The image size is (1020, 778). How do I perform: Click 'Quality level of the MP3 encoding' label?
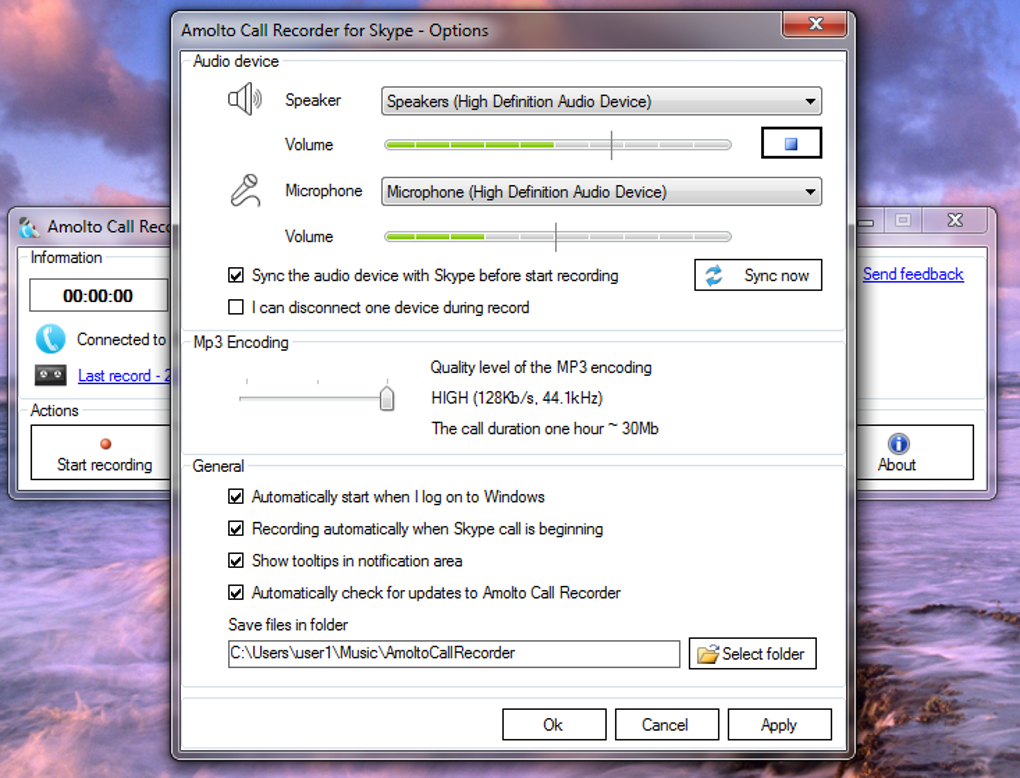[x=541, y=368]
